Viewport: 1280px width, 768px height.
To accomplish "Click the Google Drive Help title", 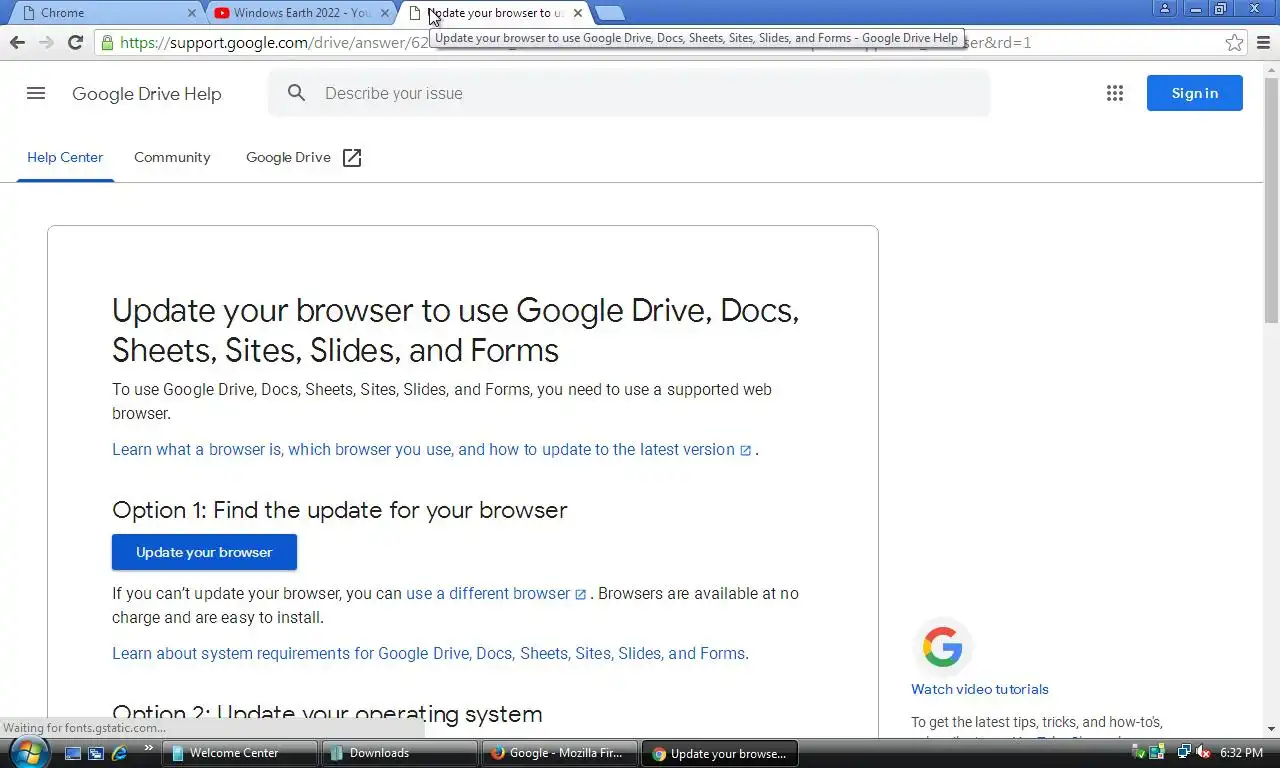I will coord(147,93).
